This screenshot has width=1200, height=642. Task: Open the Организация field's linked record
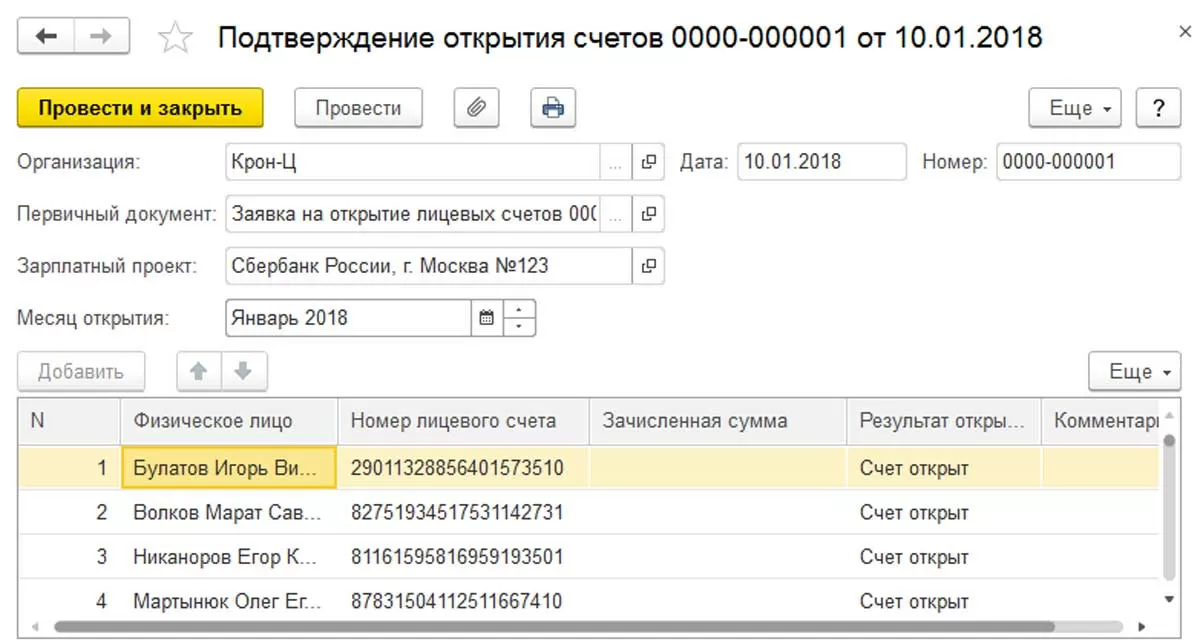pos(649,161)
